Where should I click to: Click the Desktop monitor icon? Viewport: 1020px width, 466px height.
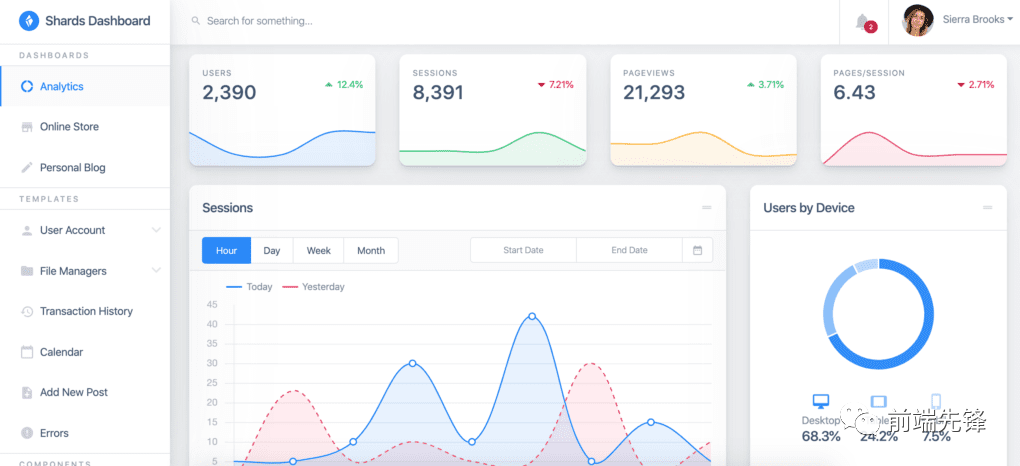pos(821,401)
